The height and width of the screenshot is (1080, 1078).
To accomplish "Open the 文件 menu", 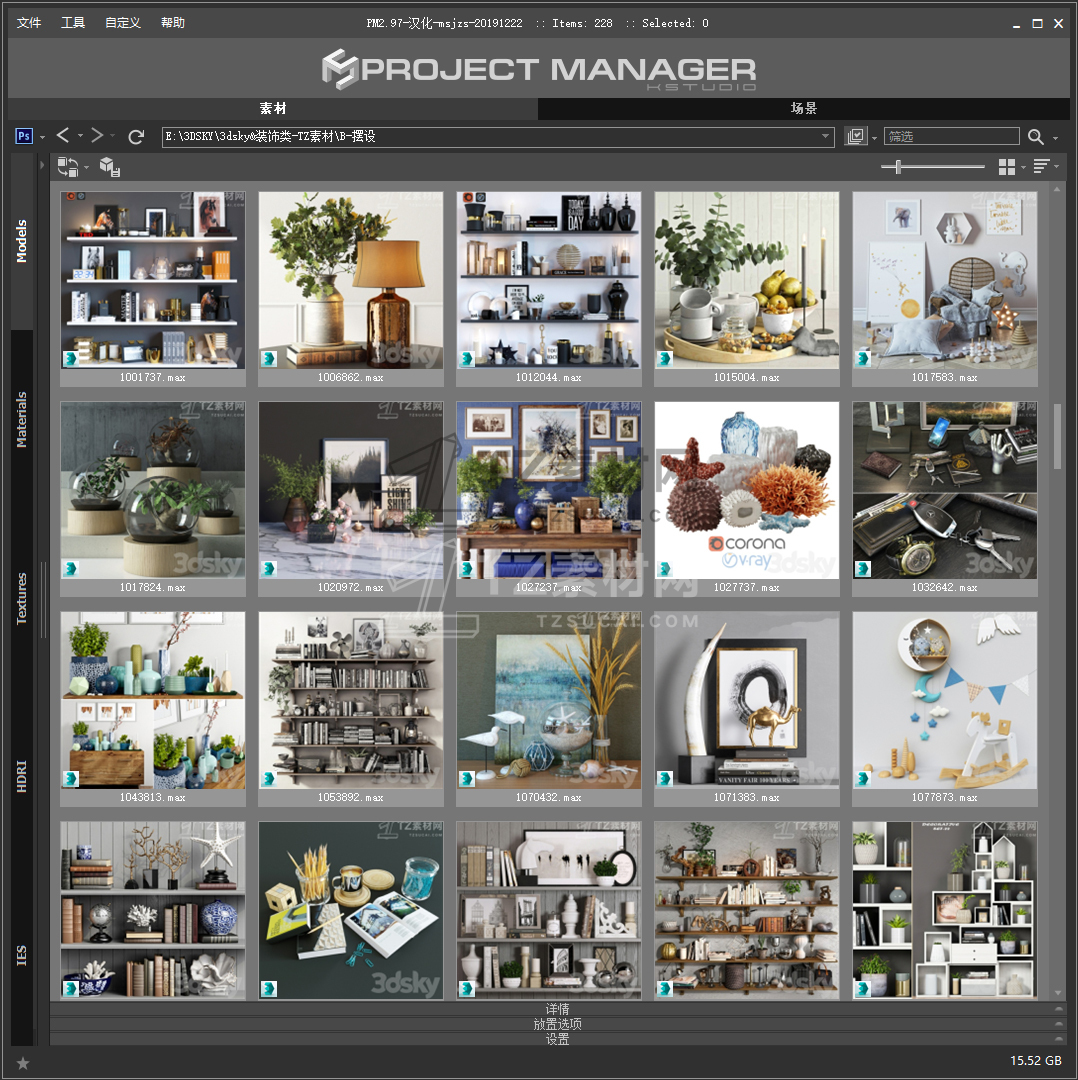I will click(x=29, y=23).
